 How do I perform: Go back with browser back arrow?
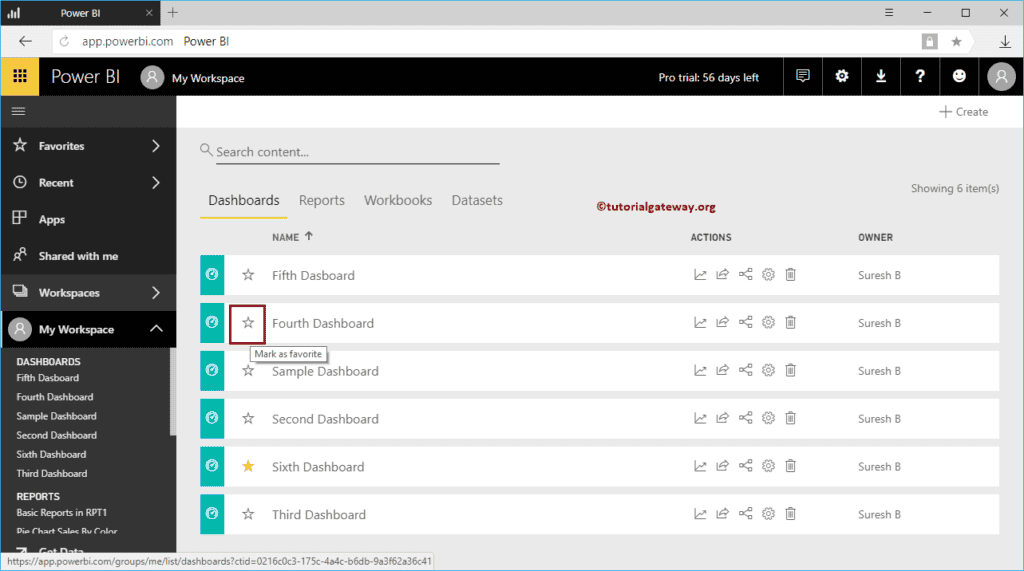click(25, 42)
